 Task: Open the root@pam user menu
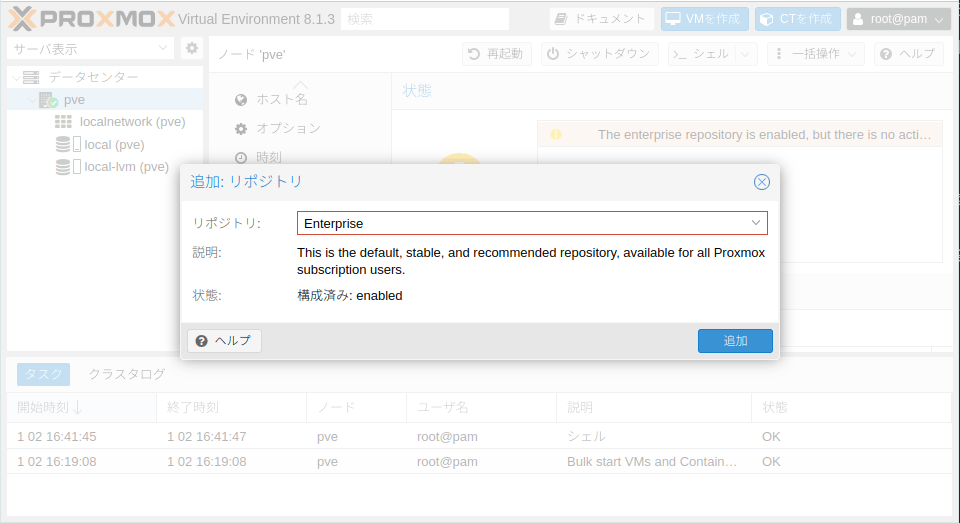899,19
